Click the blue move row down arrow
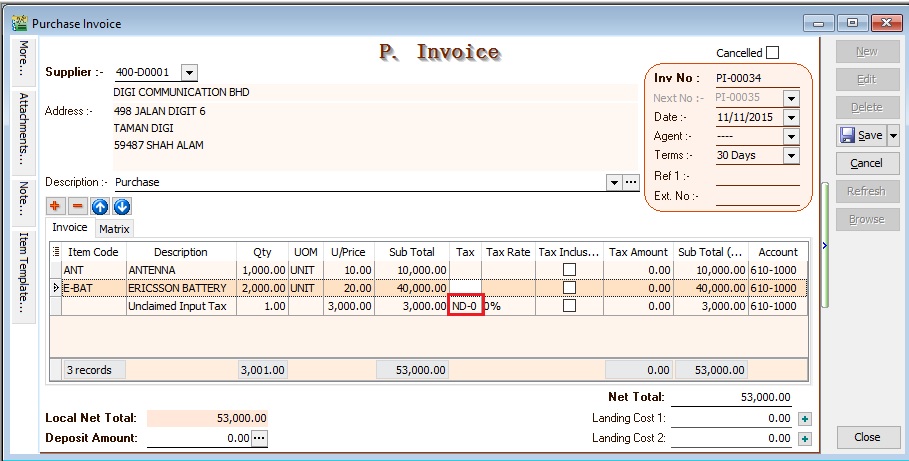The image size is (909, 461). pos(121,206)
